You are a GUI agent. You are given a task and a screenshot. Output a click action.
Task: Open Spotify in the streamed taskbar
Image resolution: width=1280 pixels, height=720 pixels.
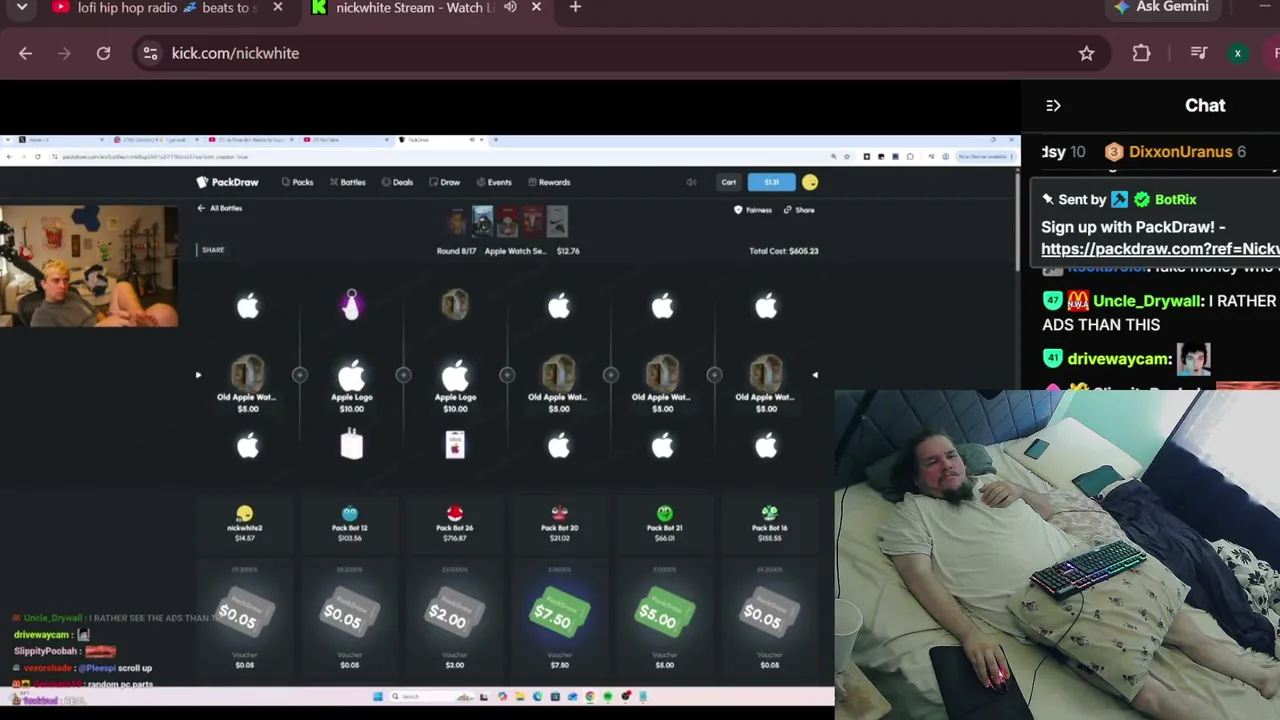click(608, 696)
